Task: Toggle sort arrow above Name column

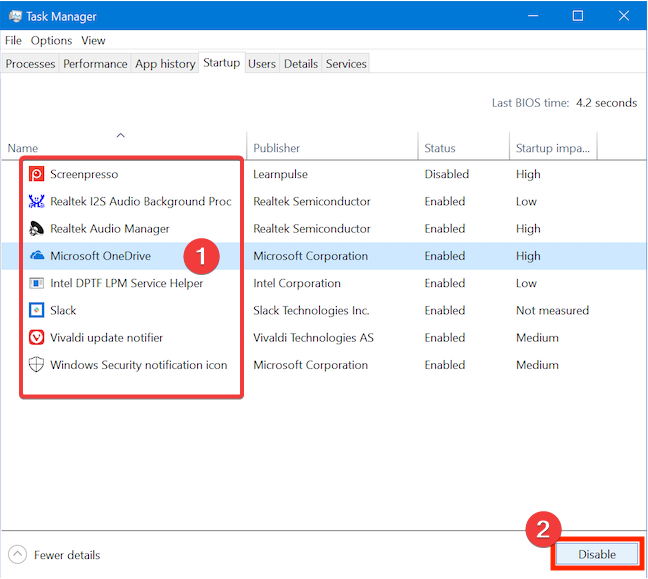Action: pos(121,135)
